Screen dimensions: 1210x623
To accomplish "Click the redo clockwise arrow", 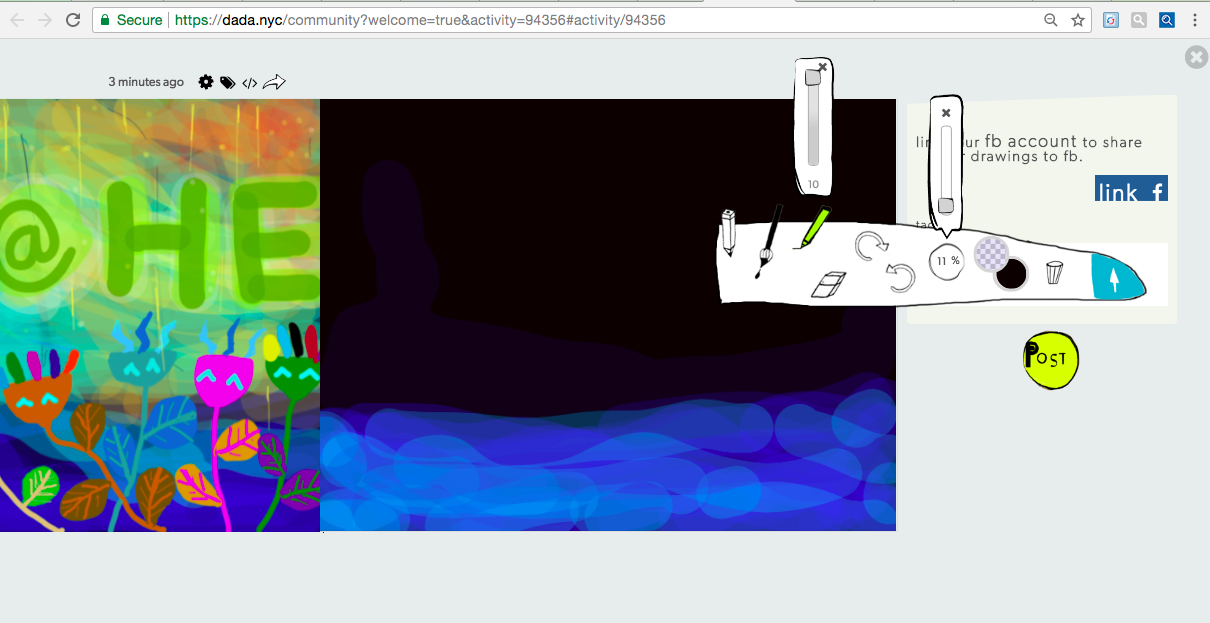I will click(x=871, y=247).
